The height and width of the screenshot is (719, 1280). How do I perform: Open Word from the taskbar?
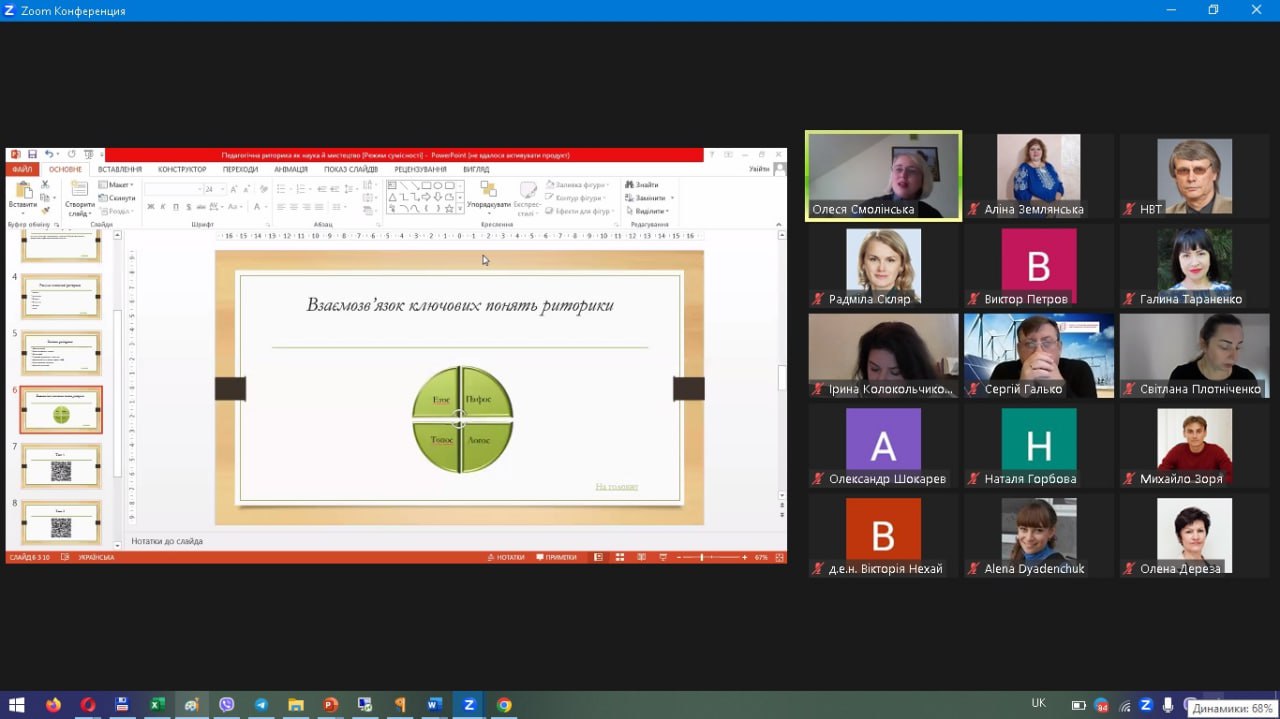pyautogui.click(x=434, y=704)
